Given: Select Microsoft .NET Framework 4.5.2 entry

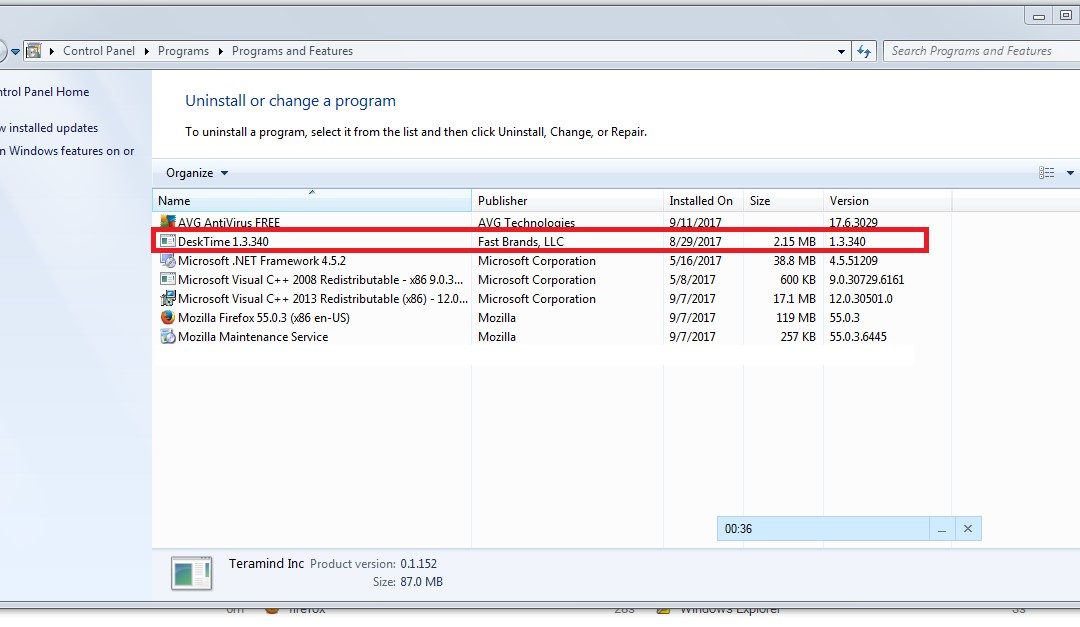Looking at the screenshot, I should point(262,261).
